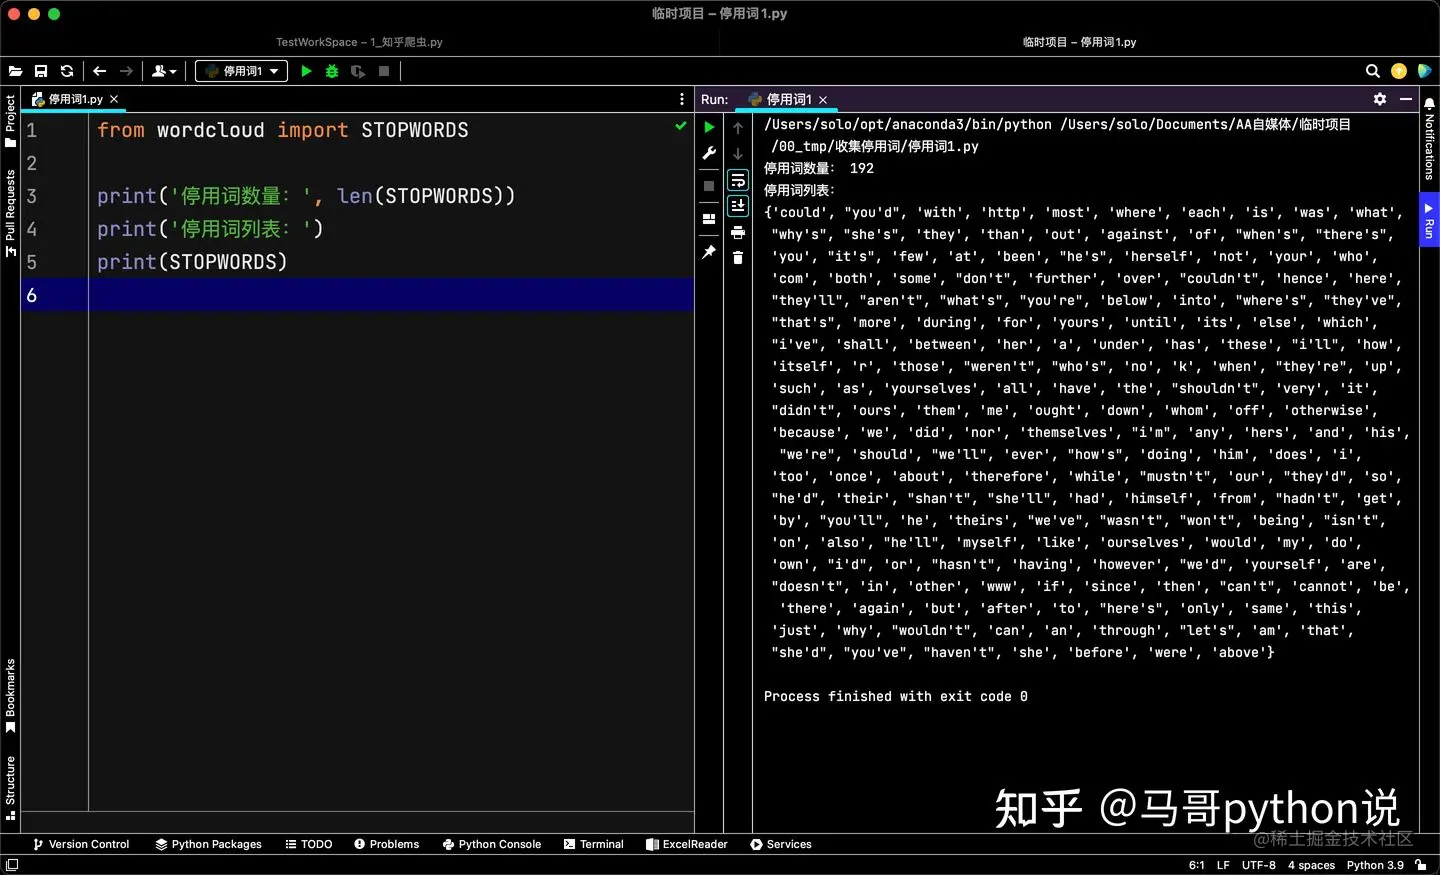Open IDE updates yellow icon
The width and height of the screenshot is (1440, 875).
[x=1399, y=71]
